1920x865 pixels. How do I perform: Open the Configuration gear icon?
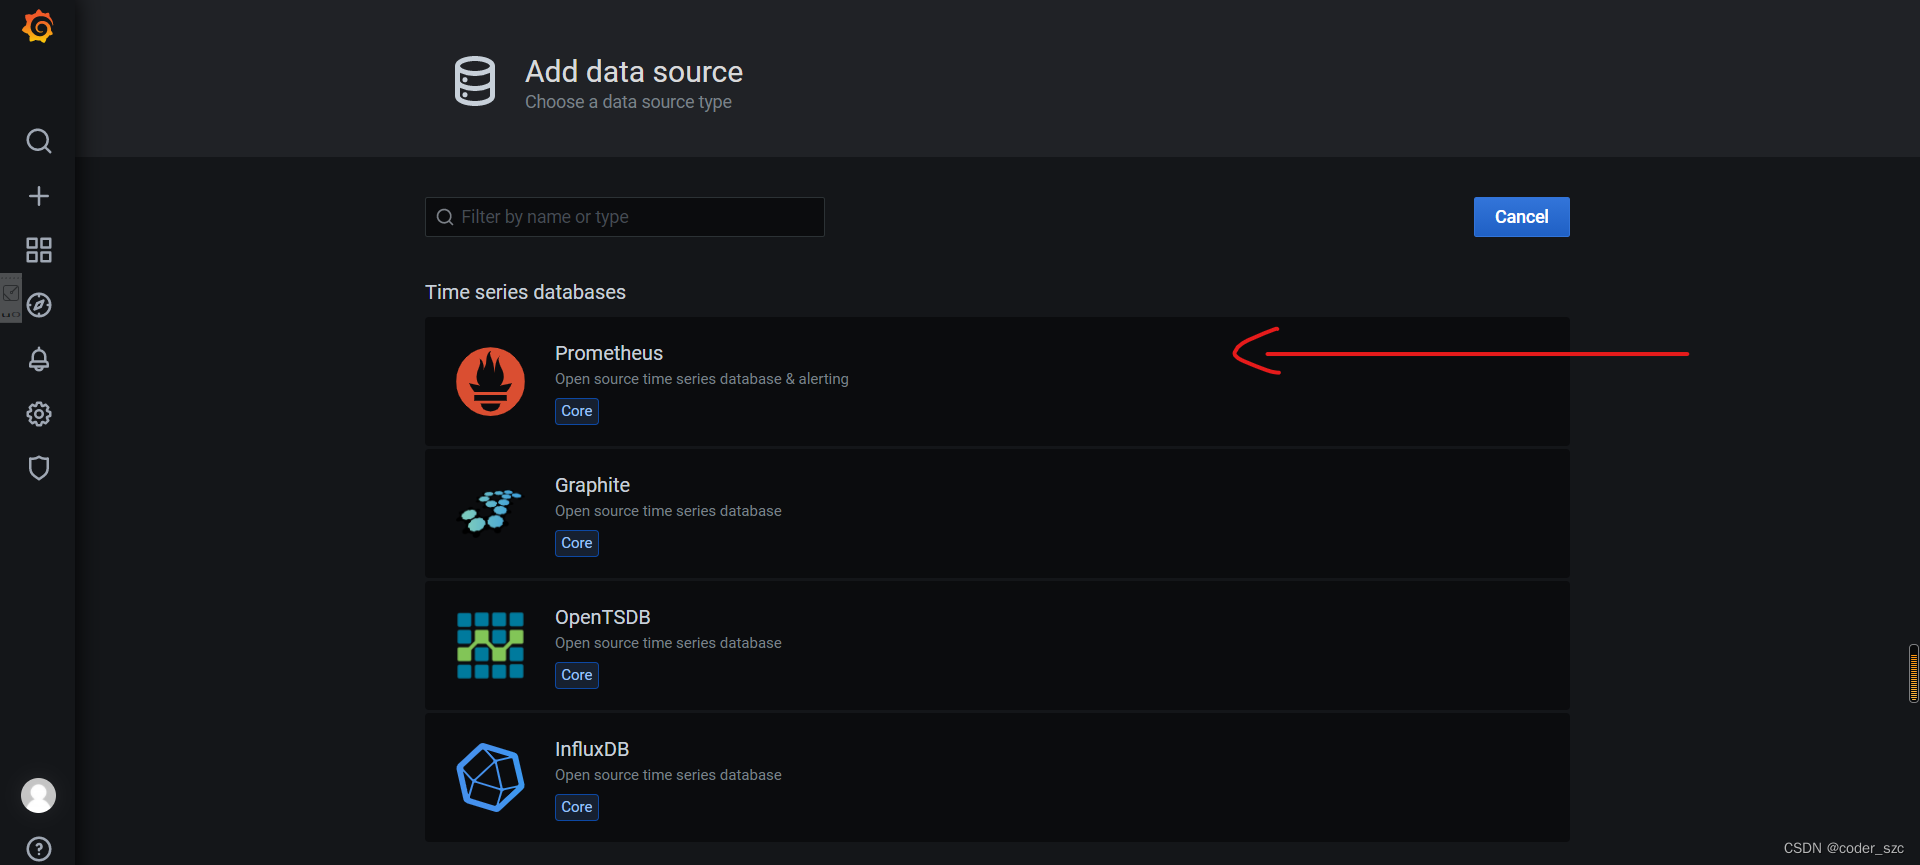(x=39, y=414)
